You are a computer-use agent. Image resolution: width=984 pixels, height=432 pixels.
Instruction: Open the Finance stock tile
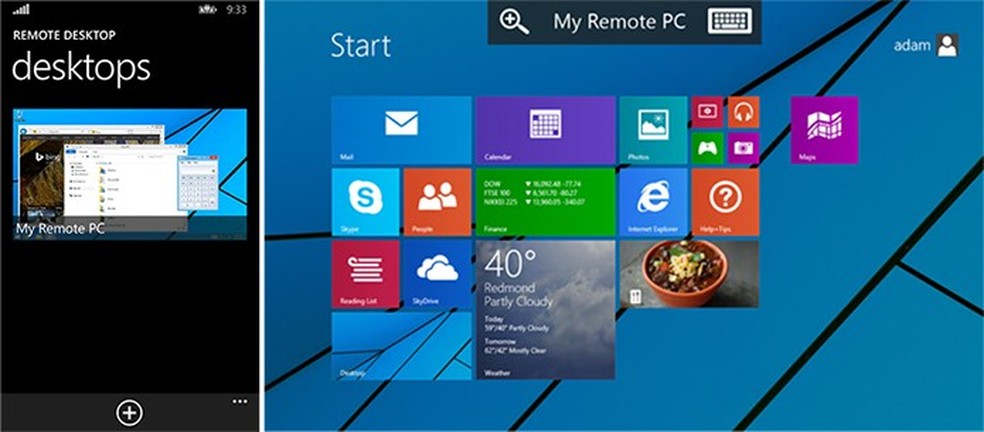[545, 202]
